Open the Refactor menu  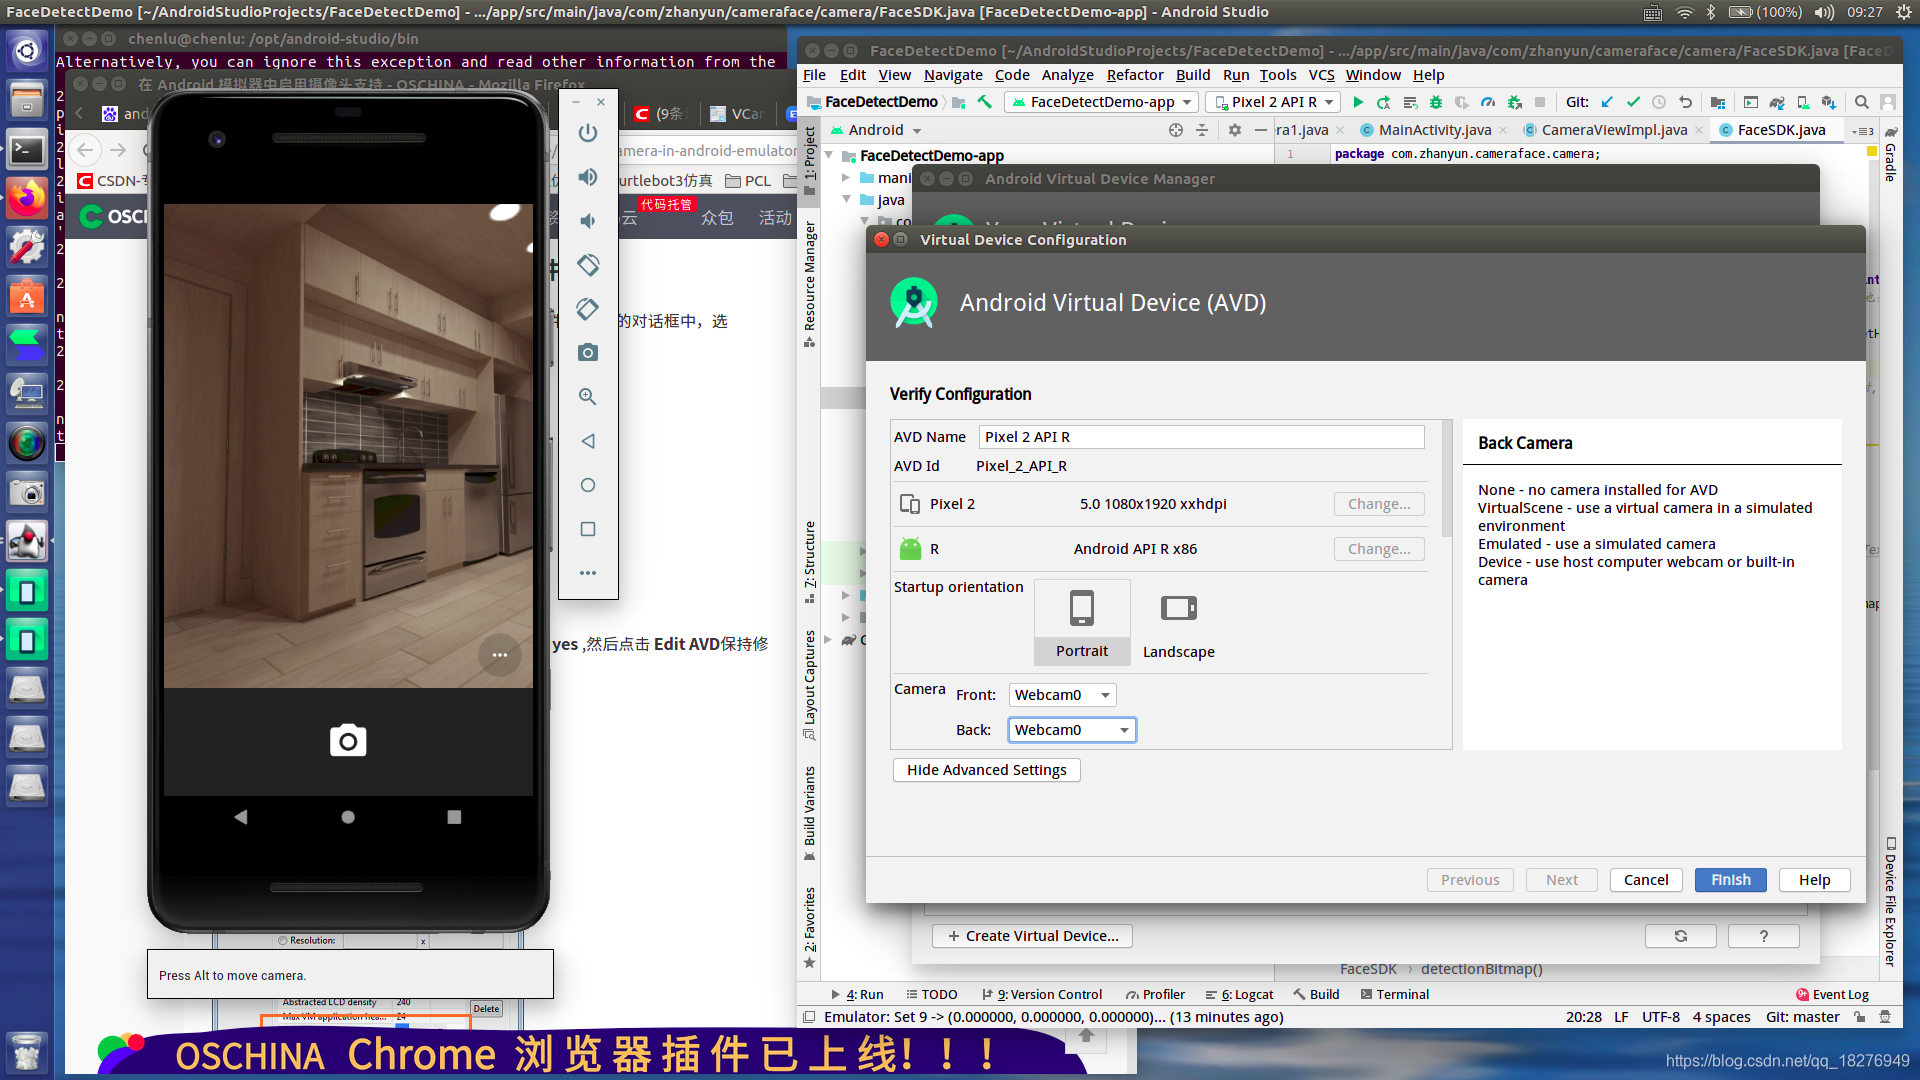tap(1134, 75)
